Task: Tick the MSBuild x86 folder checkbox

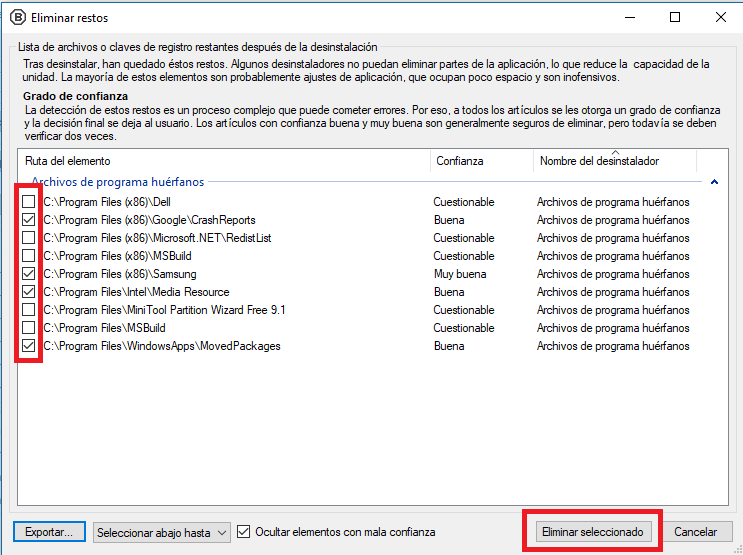Action: [x=28, y=255]
